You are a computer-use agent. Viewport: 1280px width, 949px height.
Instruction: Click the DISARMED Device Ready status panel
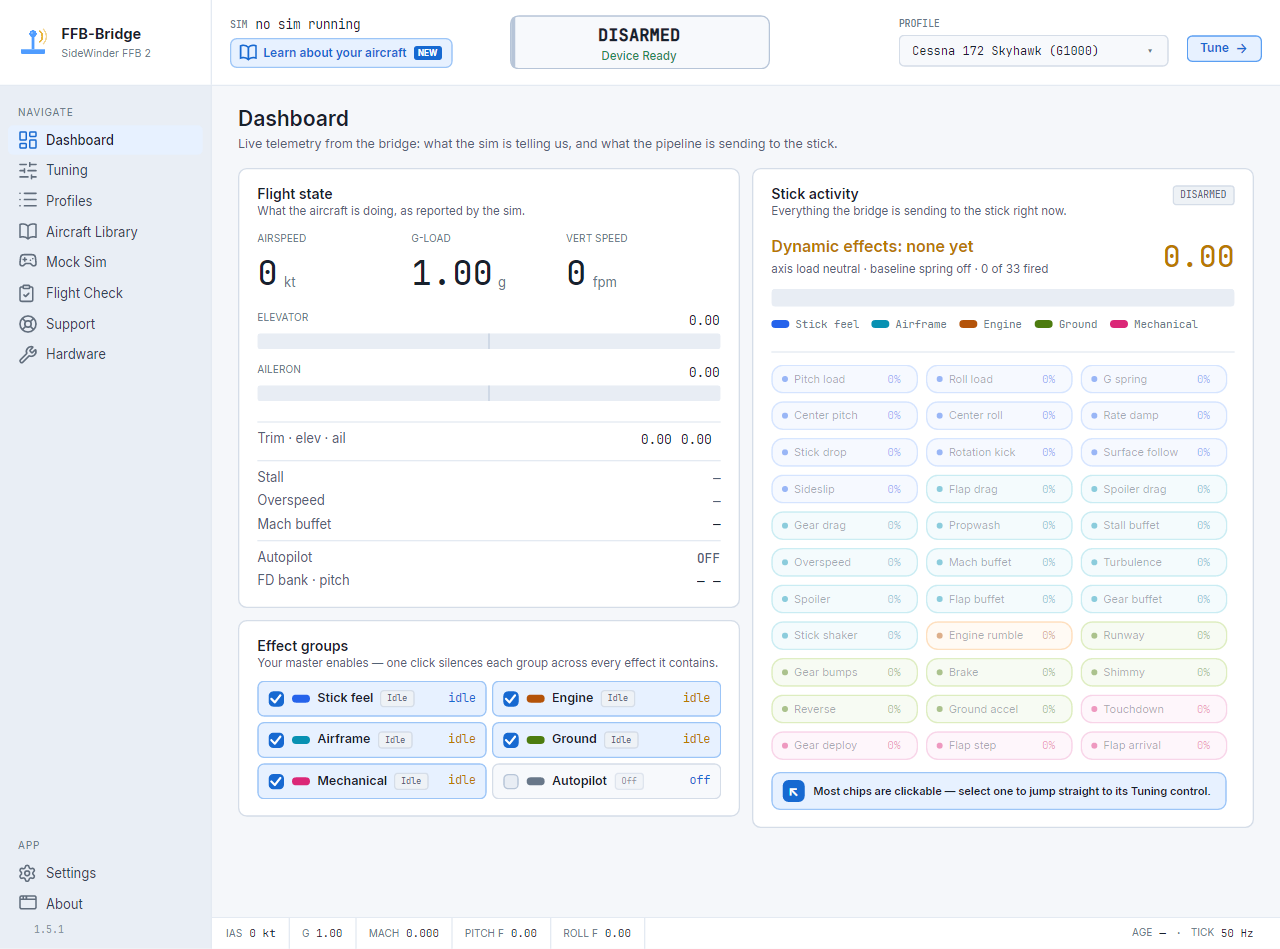coord(640,42)
